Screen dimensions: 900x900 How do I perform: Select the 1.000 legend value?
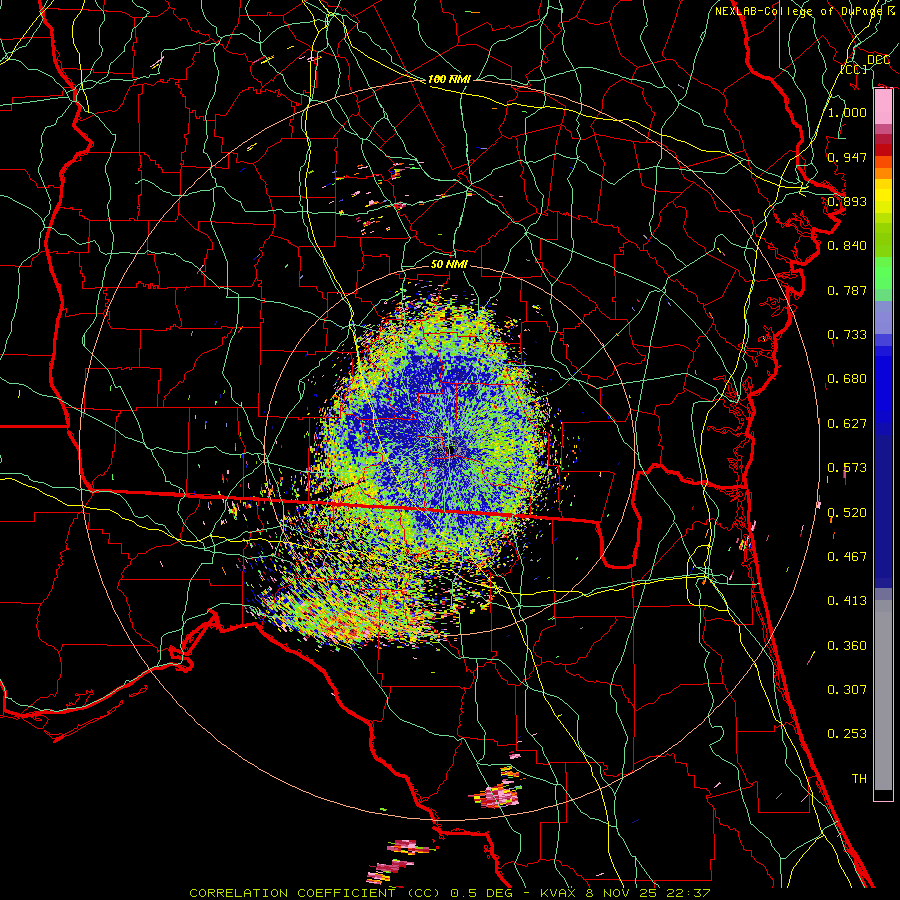tap(847, 112)
